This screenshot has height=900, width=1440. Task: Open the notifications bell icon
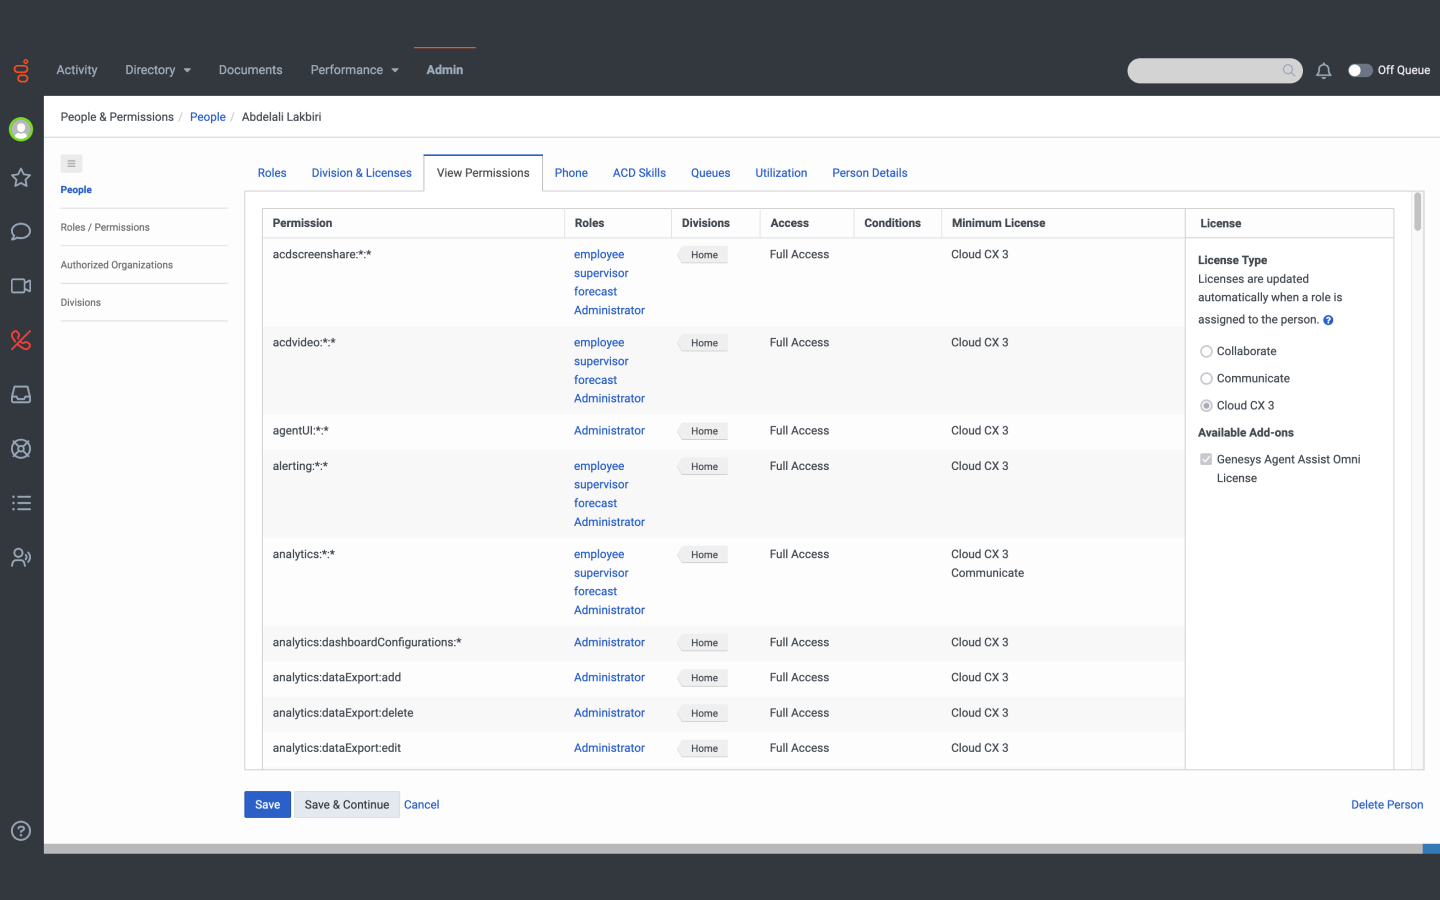coord(1323,71)
